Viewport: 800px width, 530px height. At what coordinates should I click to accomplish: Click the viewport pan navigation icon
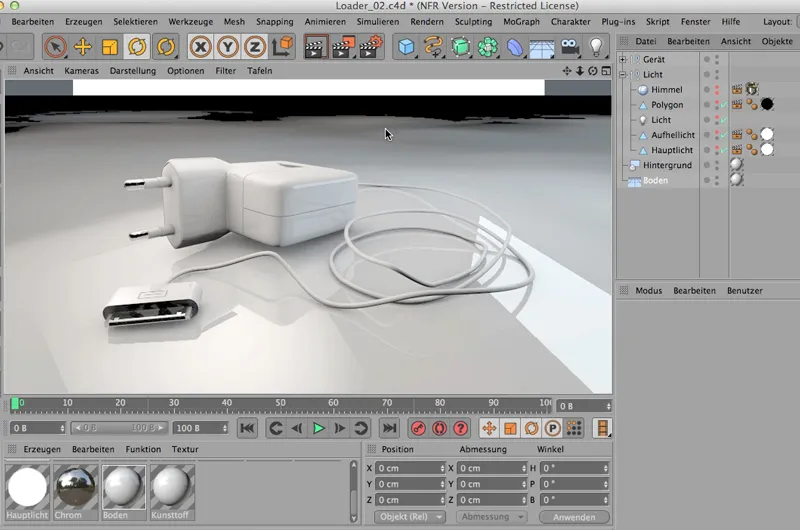pos(567,71)
